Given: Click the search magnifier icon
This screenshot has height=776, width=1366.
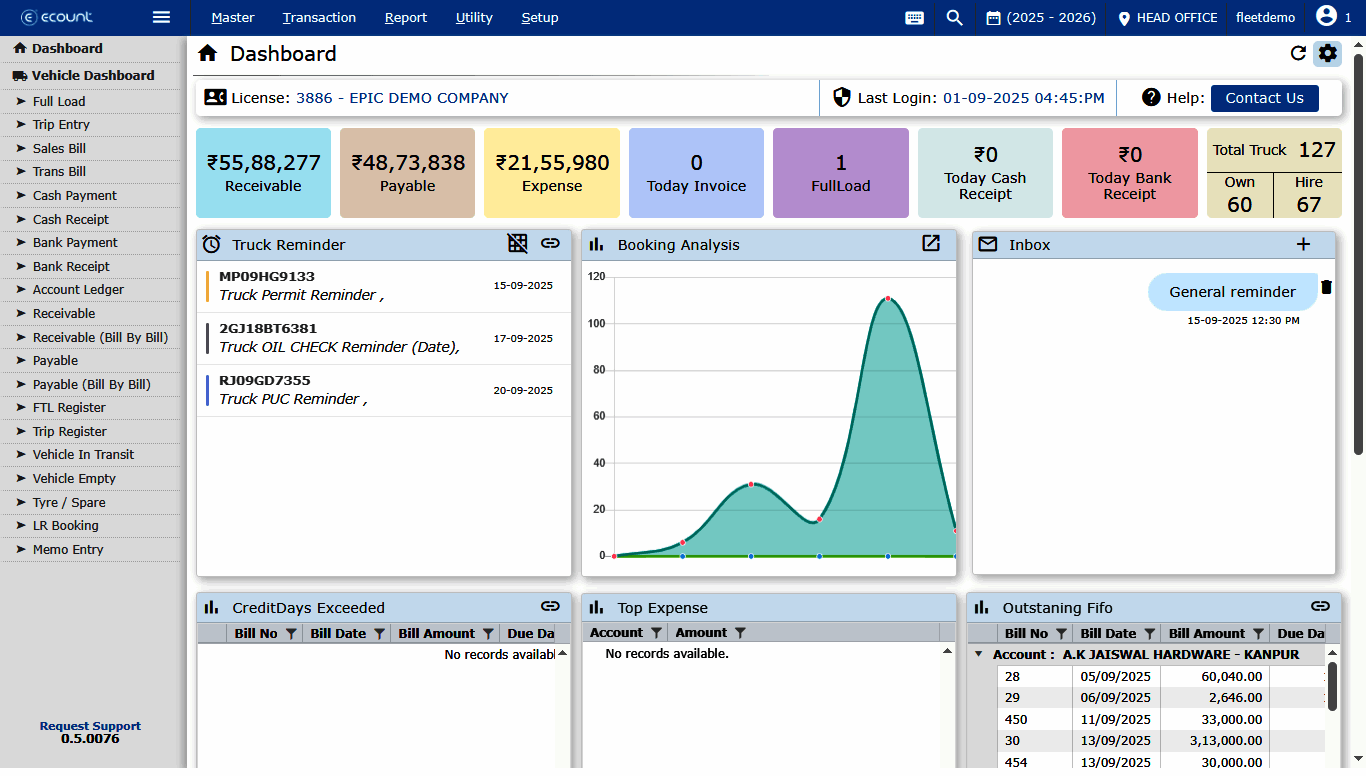Looking at the screenshot, I should coord(954,18).
